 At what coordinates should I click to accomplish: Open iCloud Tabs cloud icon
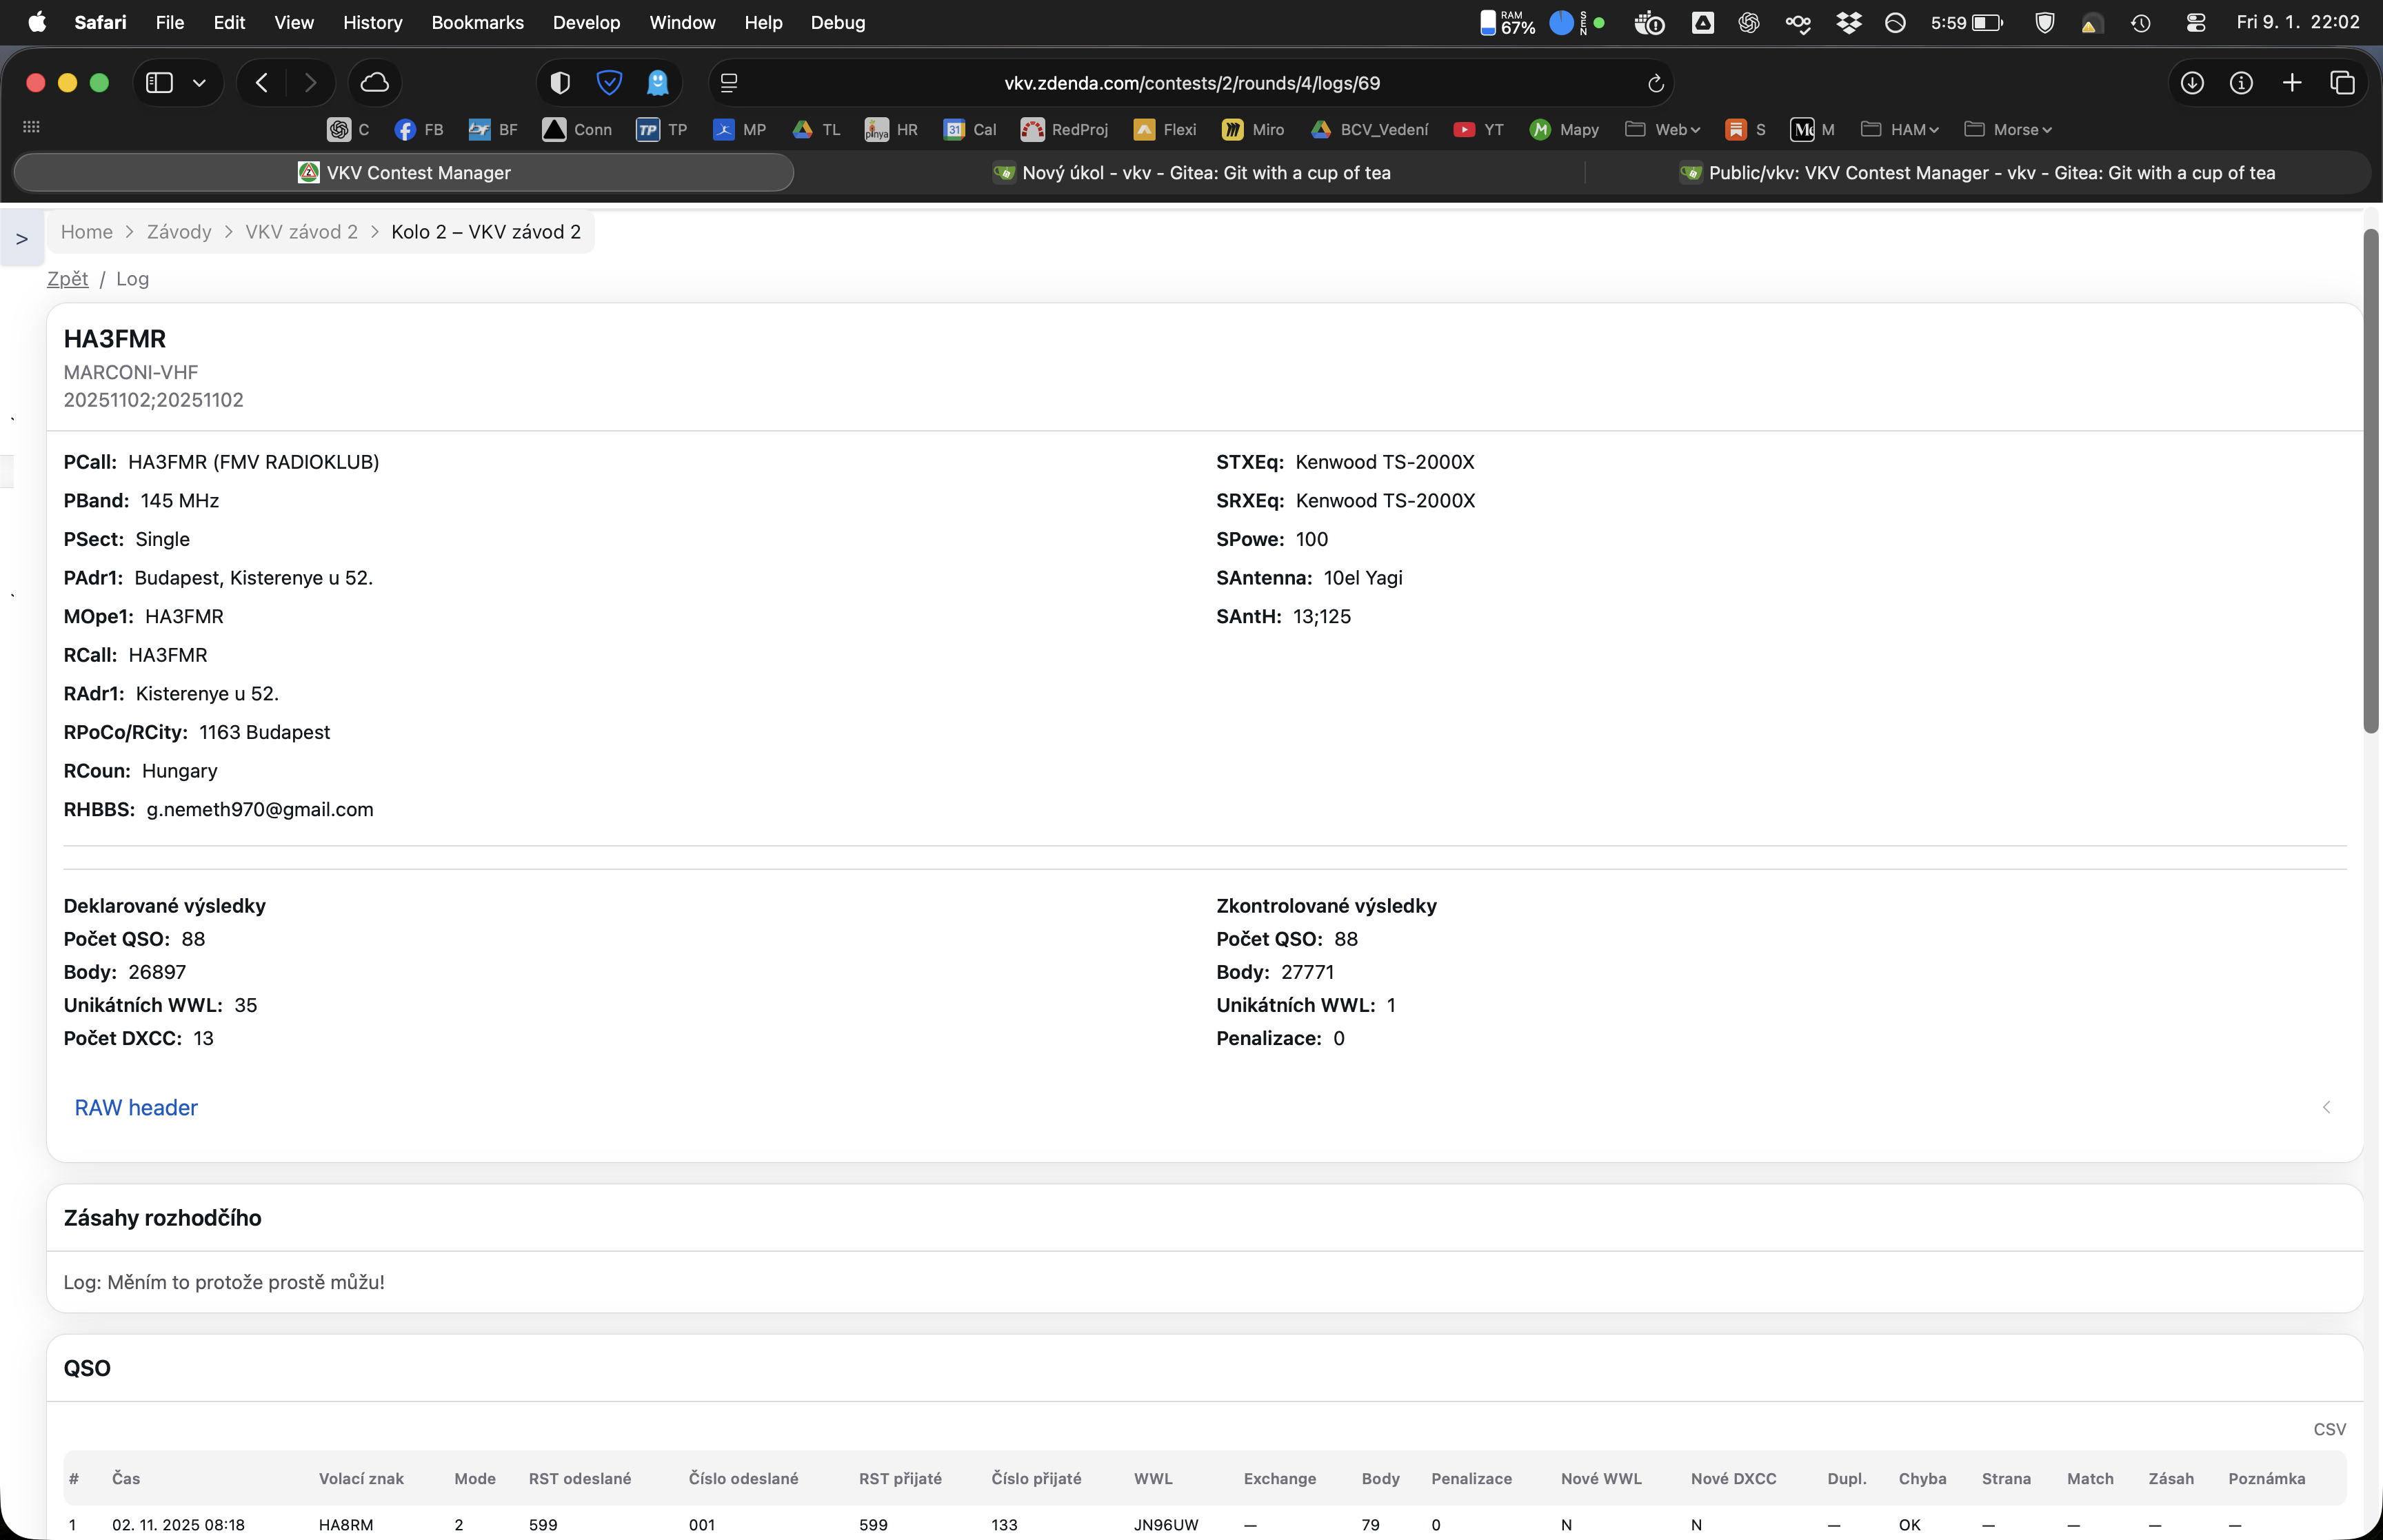375,83
